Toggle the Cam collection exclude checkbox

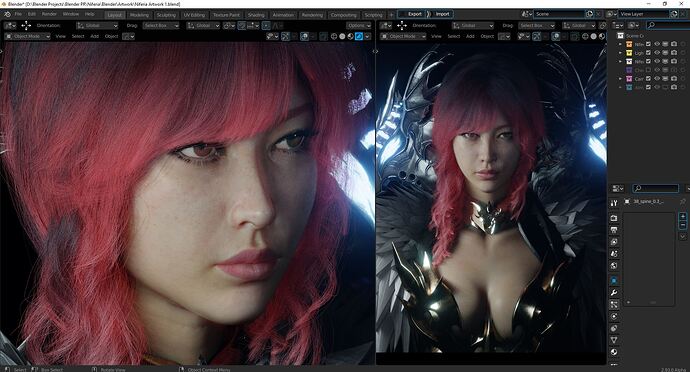click(x=648, y=79)
